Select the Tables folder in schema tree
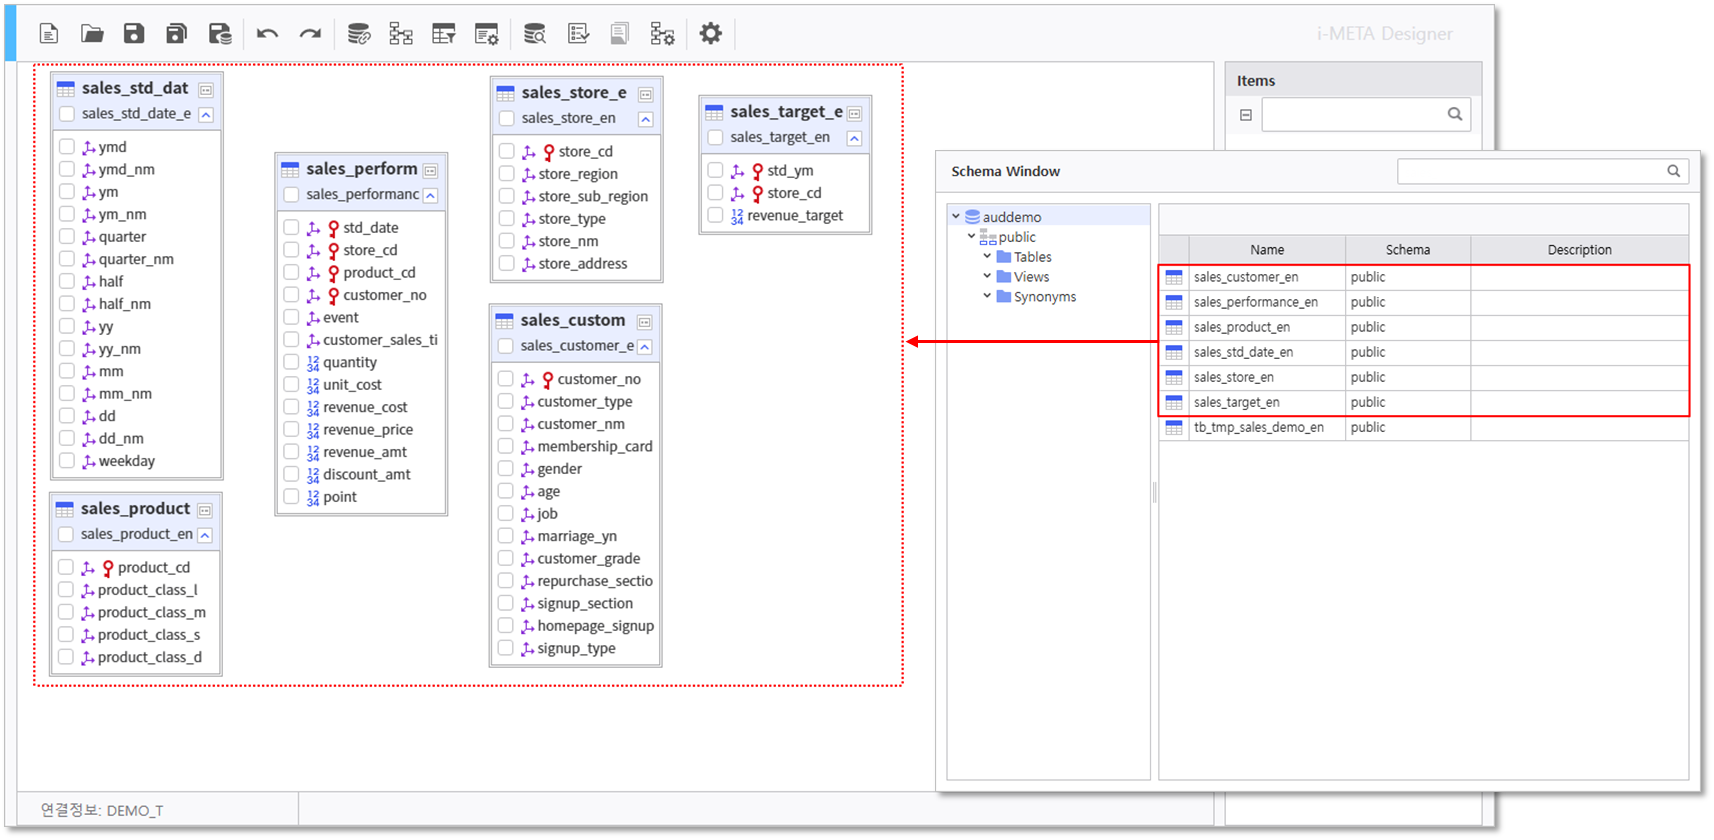The width and height of the screenshot is (1714, 840). point(1024,257)
